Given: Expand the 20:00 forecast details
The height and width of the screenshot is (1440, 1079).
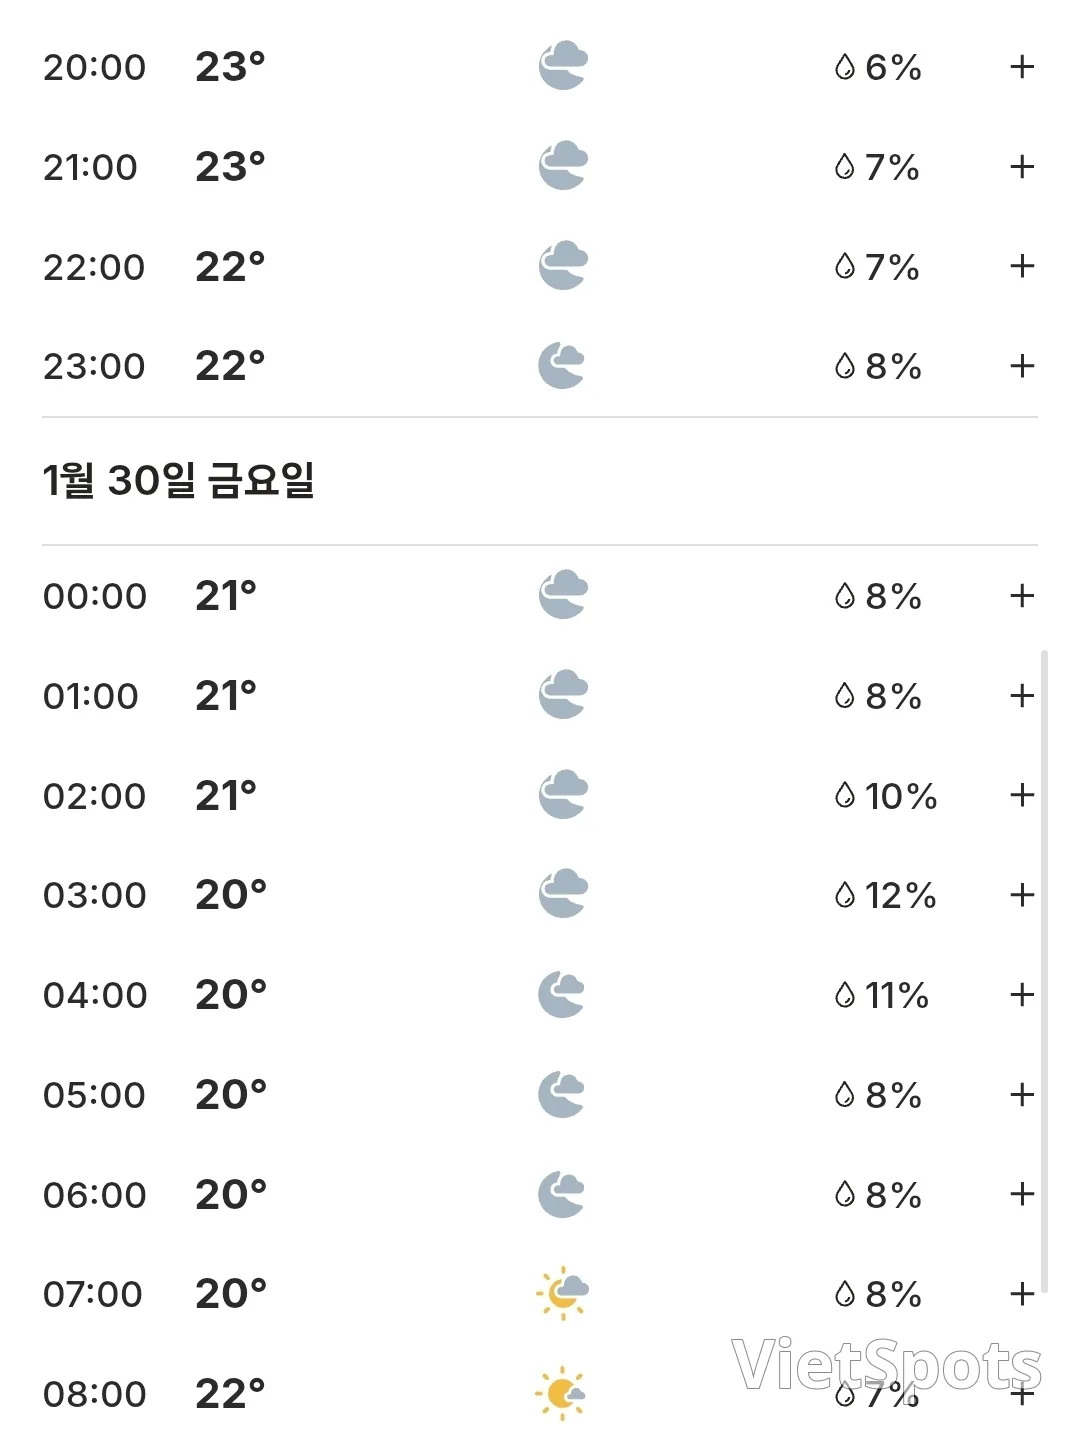Looking at the screenshot, I should pos(1021,67).
